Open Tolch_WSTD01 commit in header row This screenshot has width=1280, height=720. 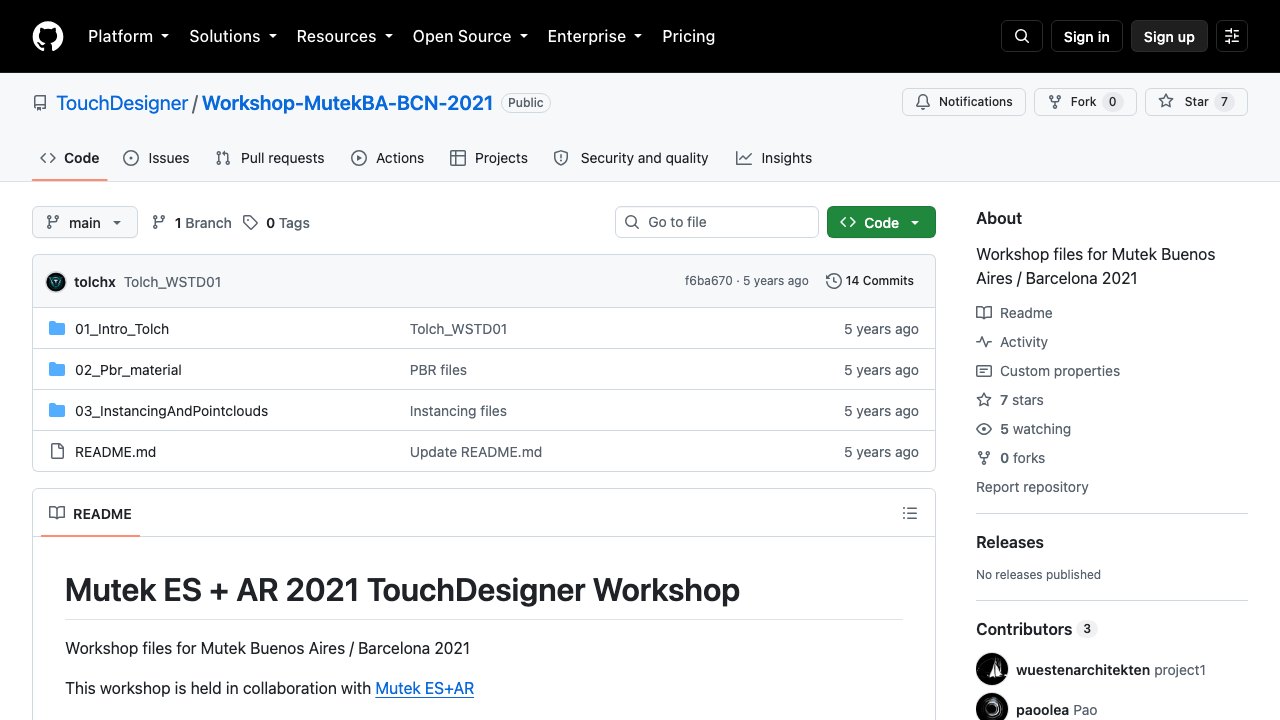click(x=172, y=282)
